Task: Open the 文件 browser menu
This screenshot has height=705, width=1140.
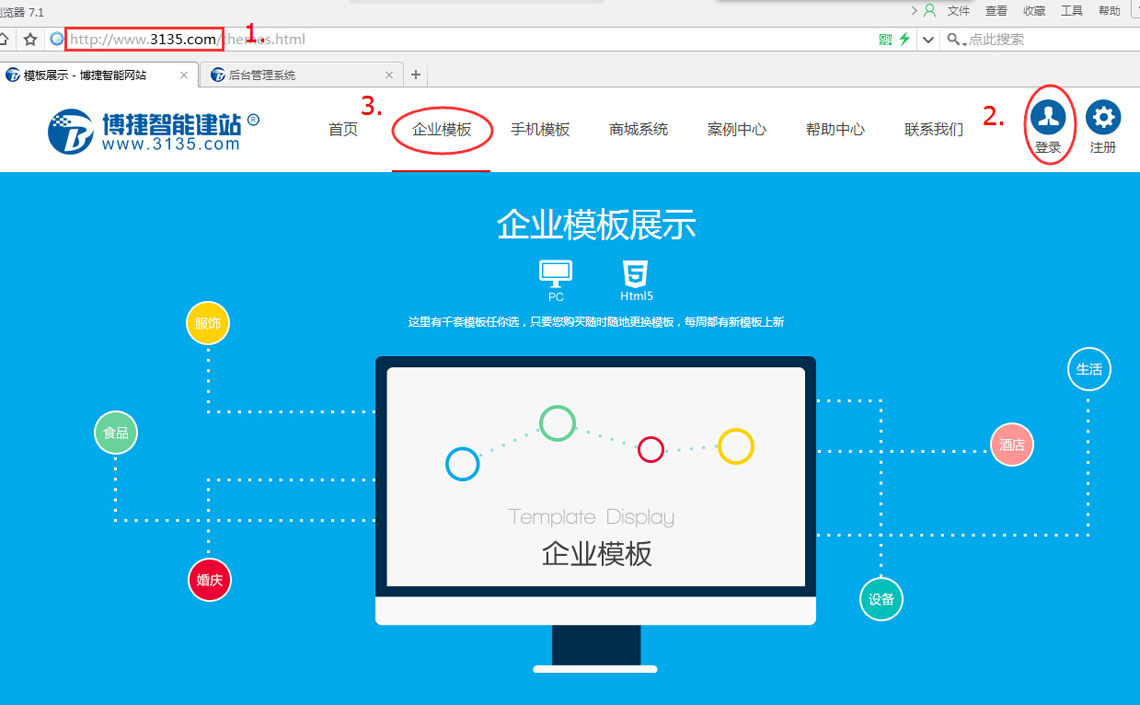Action: pyautogui.click(x=959, y=11)
